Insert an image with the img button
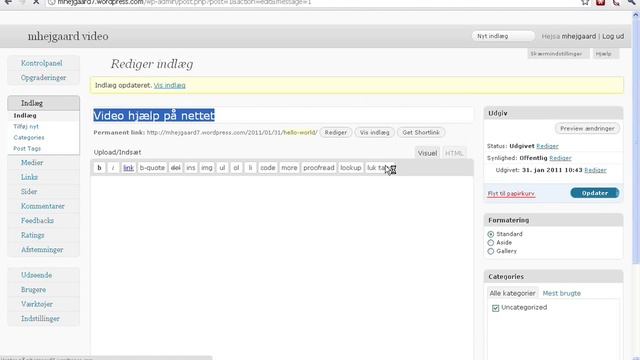Viewport: 640px width, 360px height. click(x=207, y=168)
